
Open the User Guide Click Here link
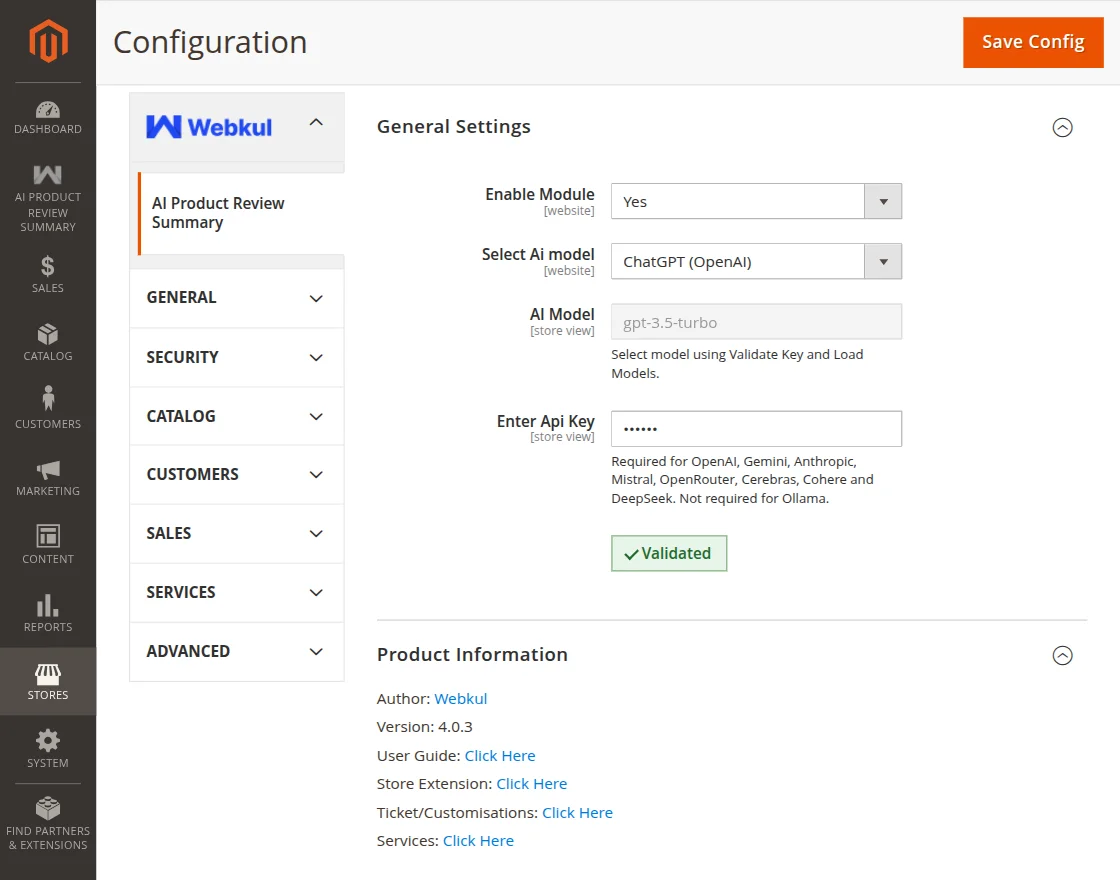(x=500, y=756)
